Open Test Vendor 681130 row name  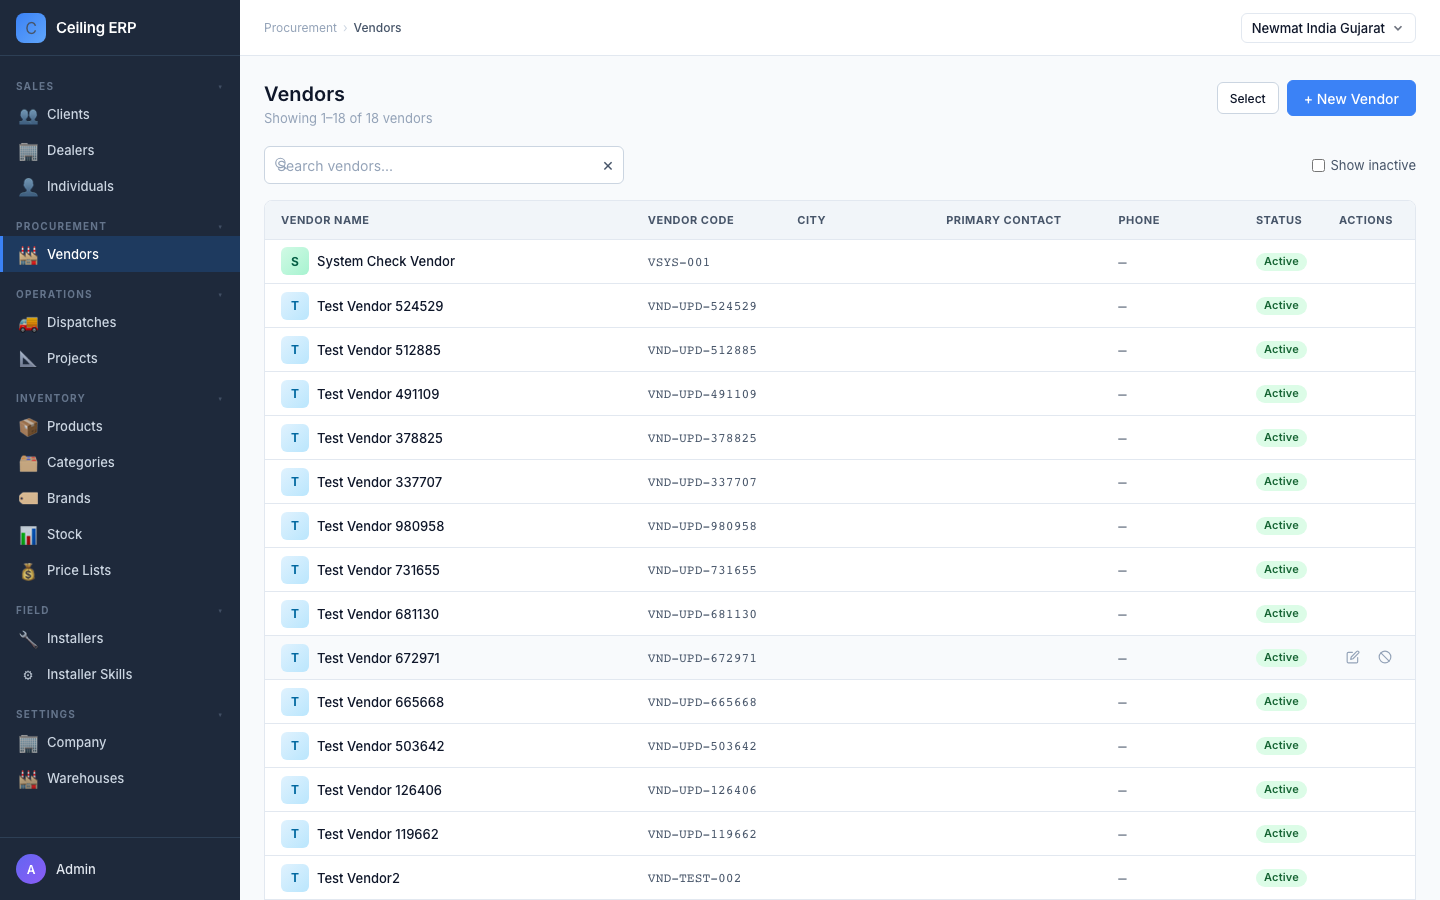[x=378, y=614]
